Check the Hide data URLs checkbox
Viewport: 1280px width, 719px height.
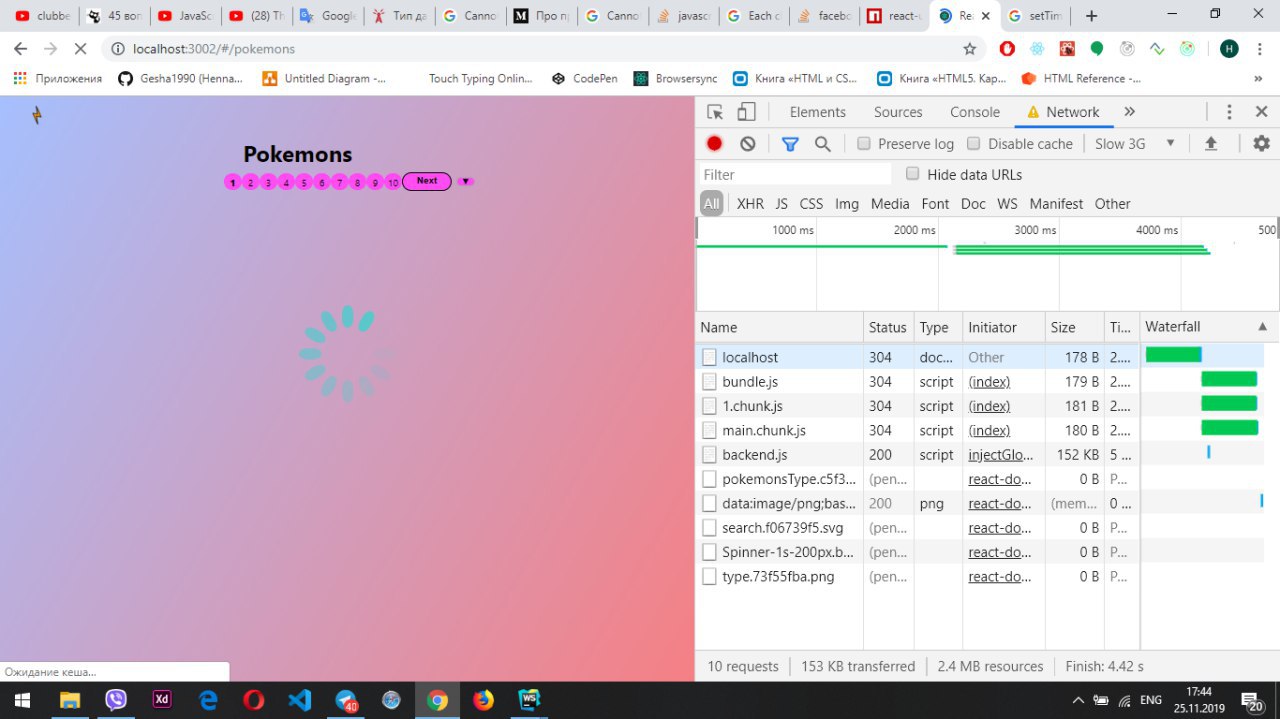click(x=912, y=173)
